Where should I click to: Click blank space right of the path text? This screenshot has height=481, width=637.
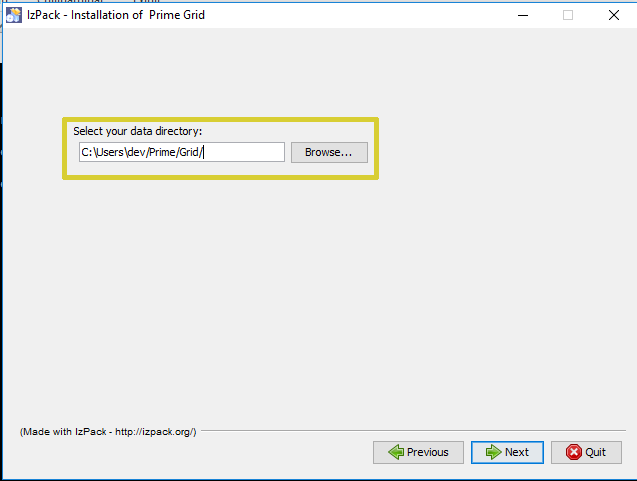[x=244, y=152]
